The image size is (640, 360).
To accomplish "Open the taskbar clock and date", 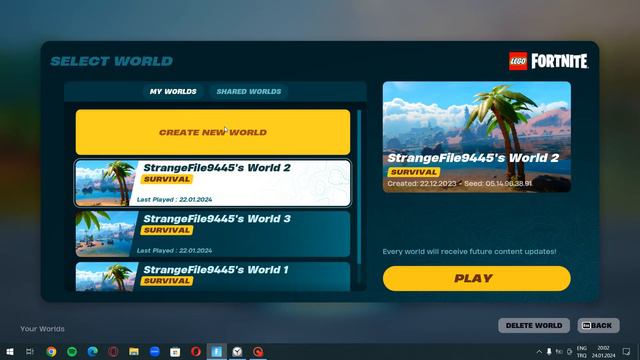I will 604,351.
